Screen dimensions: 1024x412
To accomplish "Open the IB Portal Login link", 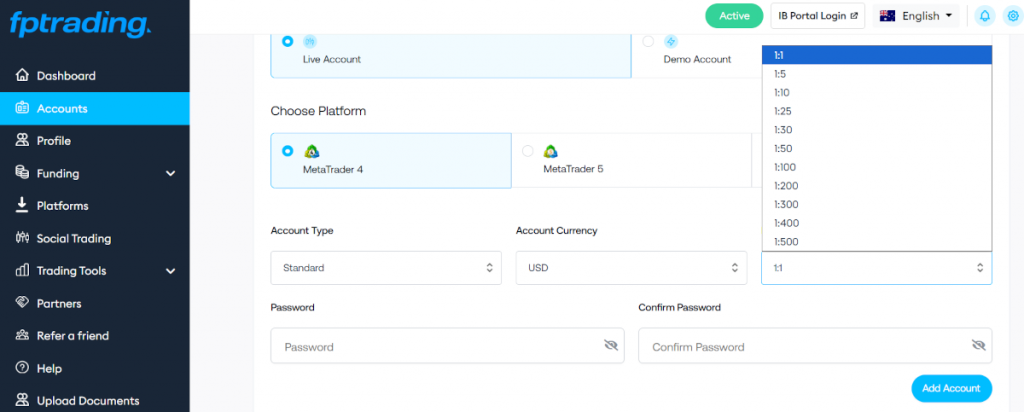I will pyautogui.click(x=818, y=16).
